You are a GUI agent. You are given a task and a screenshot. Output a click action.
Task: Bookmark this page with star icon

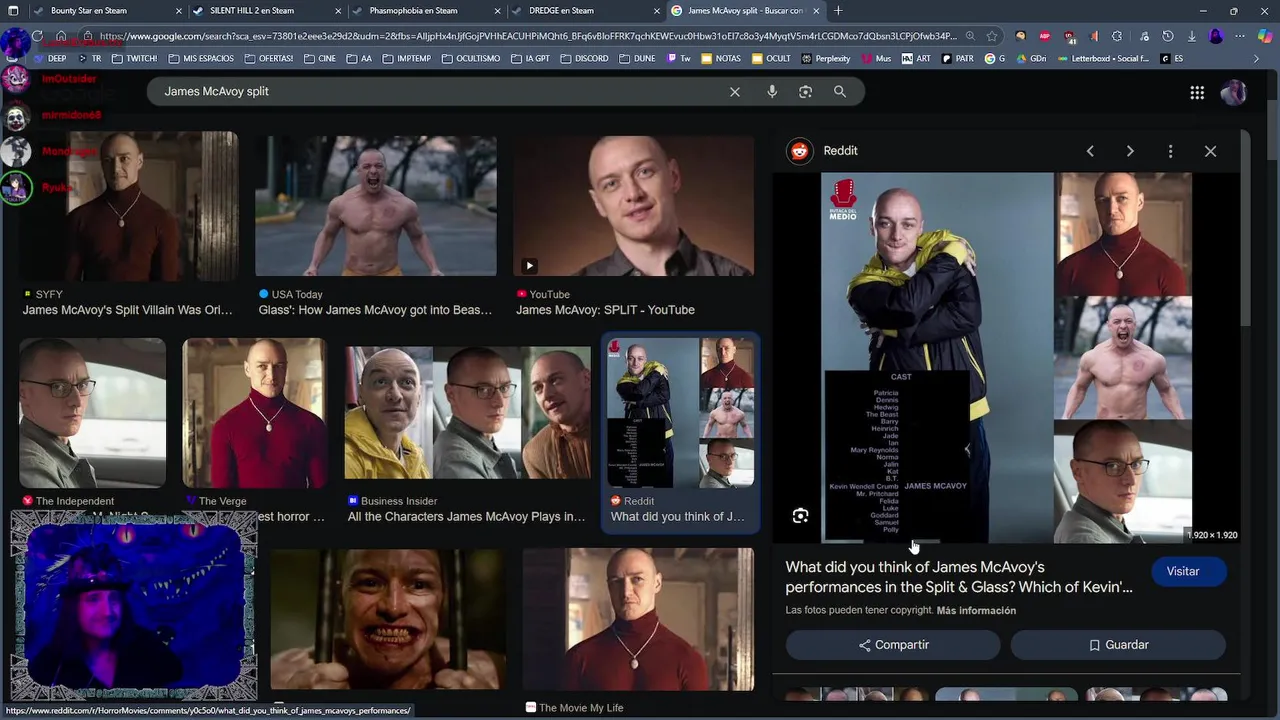(x=991, y=36)
